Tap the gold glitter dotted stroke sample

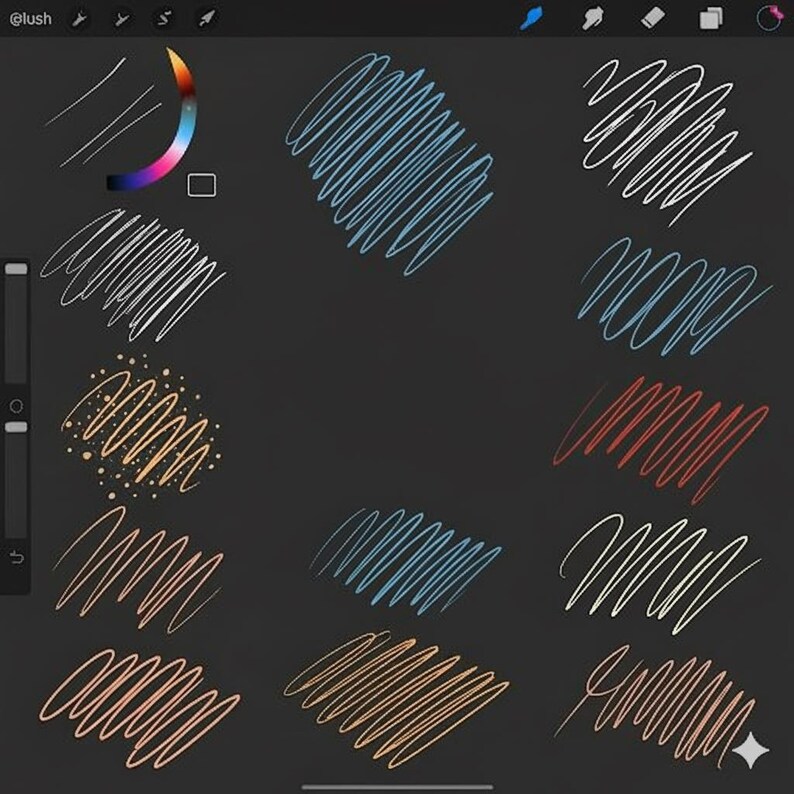click(141, 427)
